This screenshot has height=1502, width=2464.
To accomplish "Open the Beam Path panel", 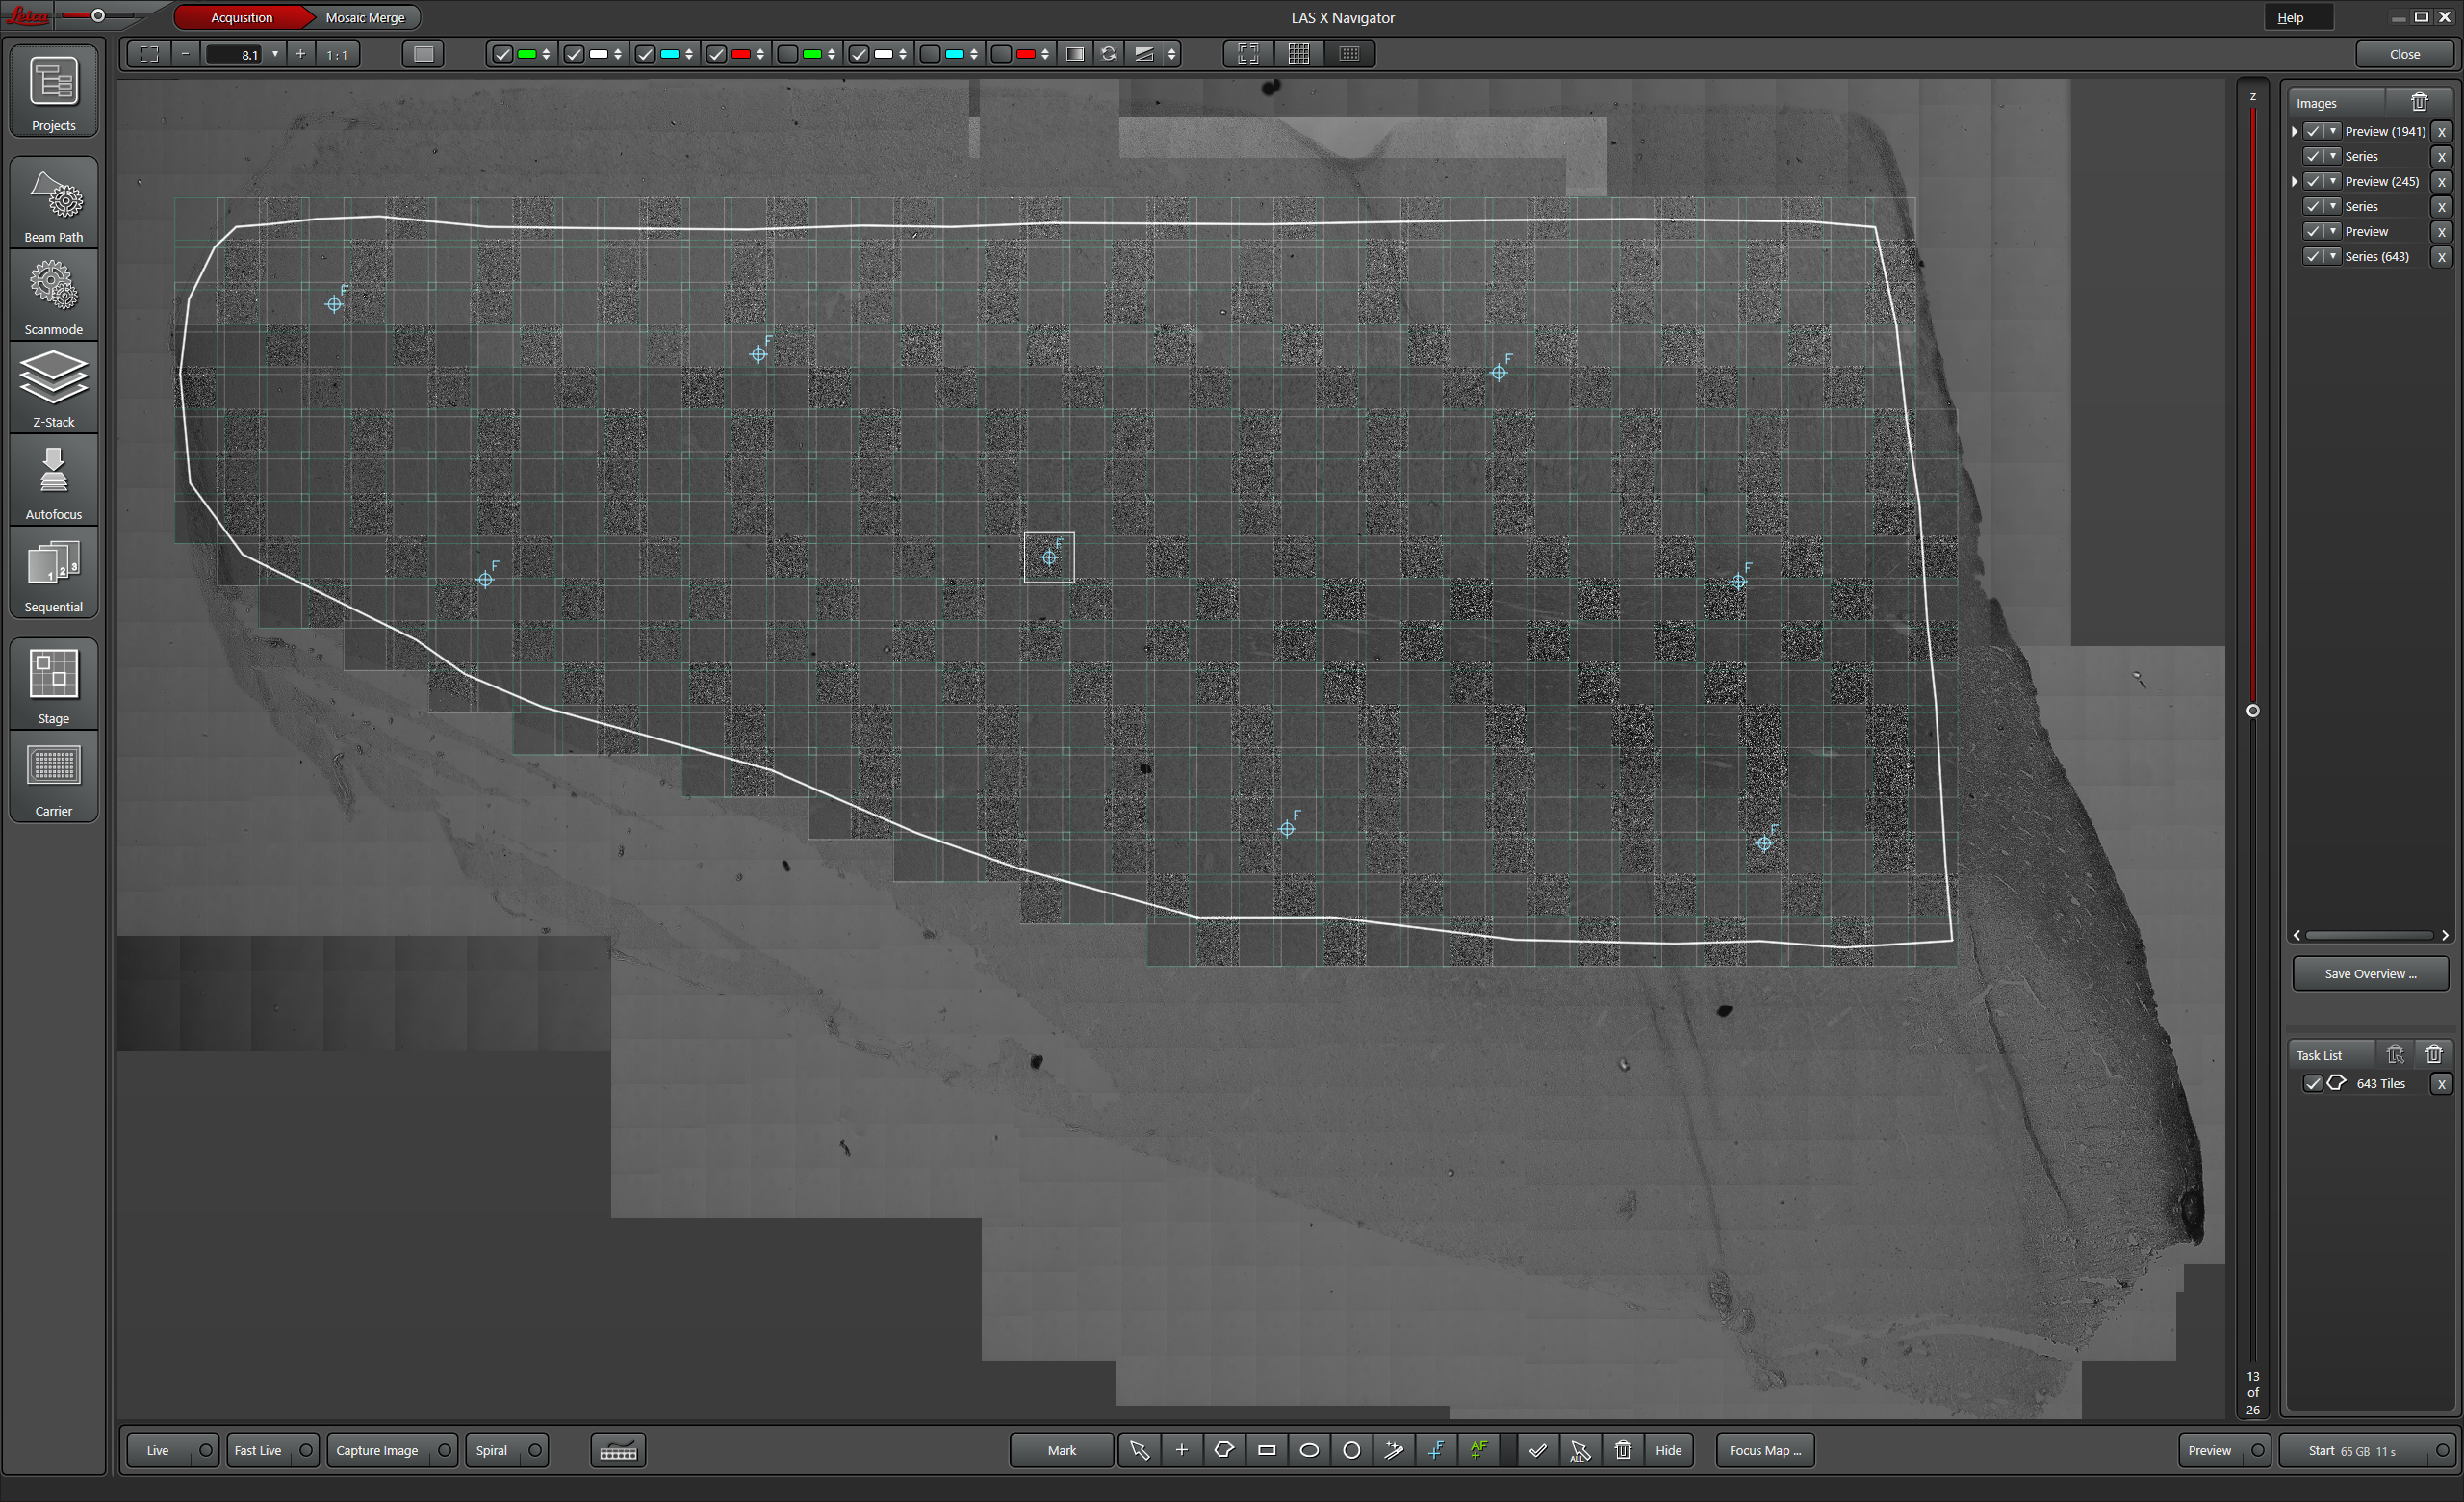I will [54, 204].
